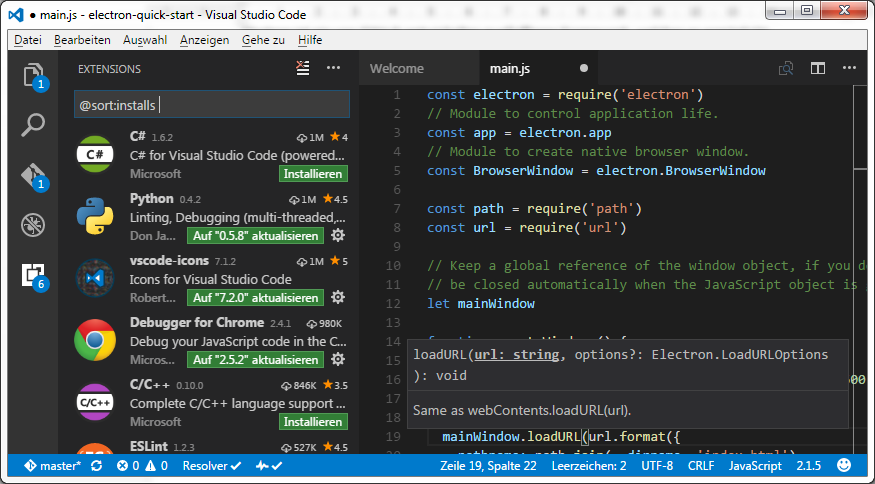This screenshot has width=875, height=484.
Task: Change language mode JavaScript
Action: click(756, 466)
